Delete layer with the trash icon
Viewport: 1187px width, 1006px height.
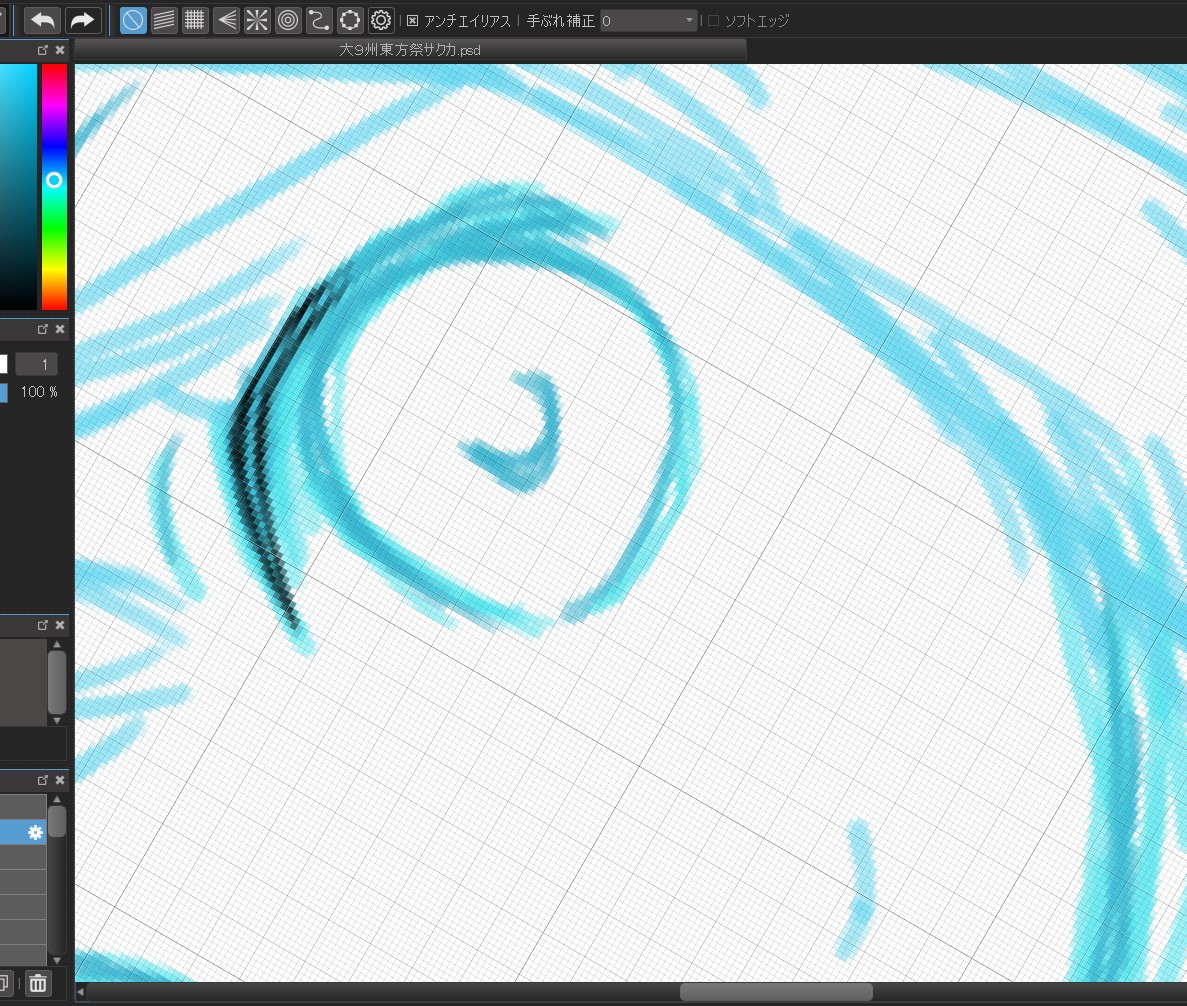point(38,984)
